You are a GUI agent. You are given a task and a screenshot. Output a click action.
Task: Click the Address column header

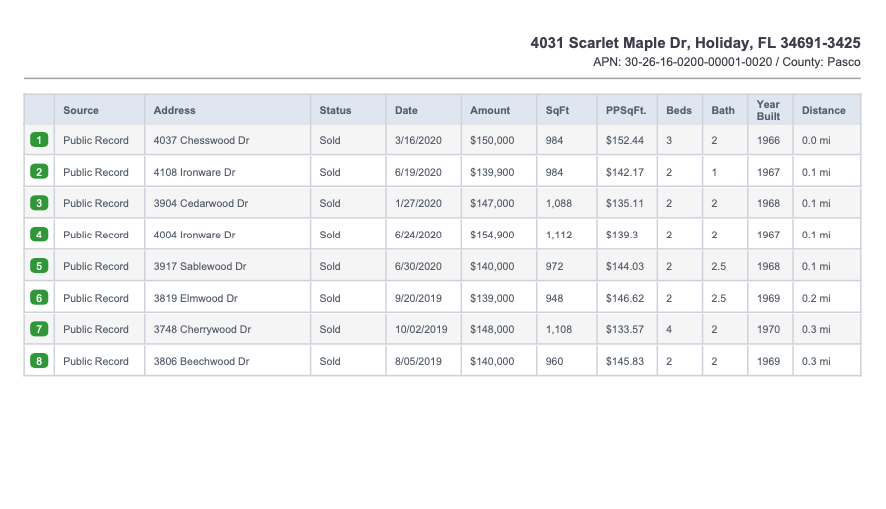point(175,110)
